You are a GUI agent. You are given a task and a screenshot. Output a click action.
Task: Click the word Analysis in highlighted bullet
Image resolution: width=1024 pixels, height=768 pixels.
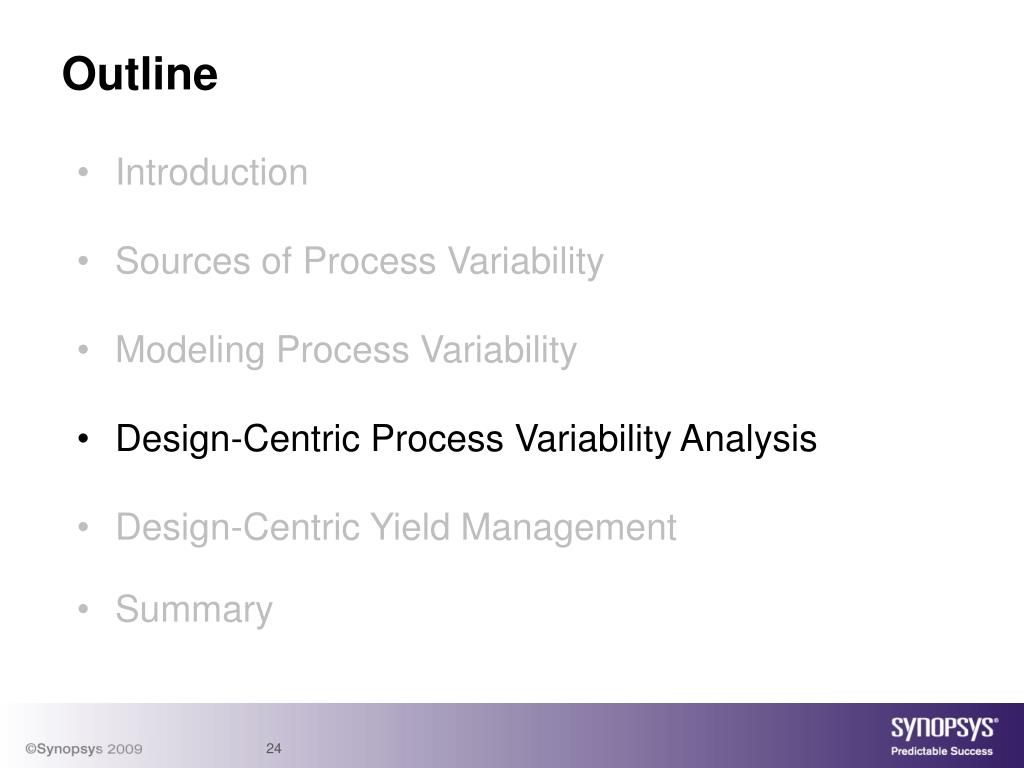748,439
